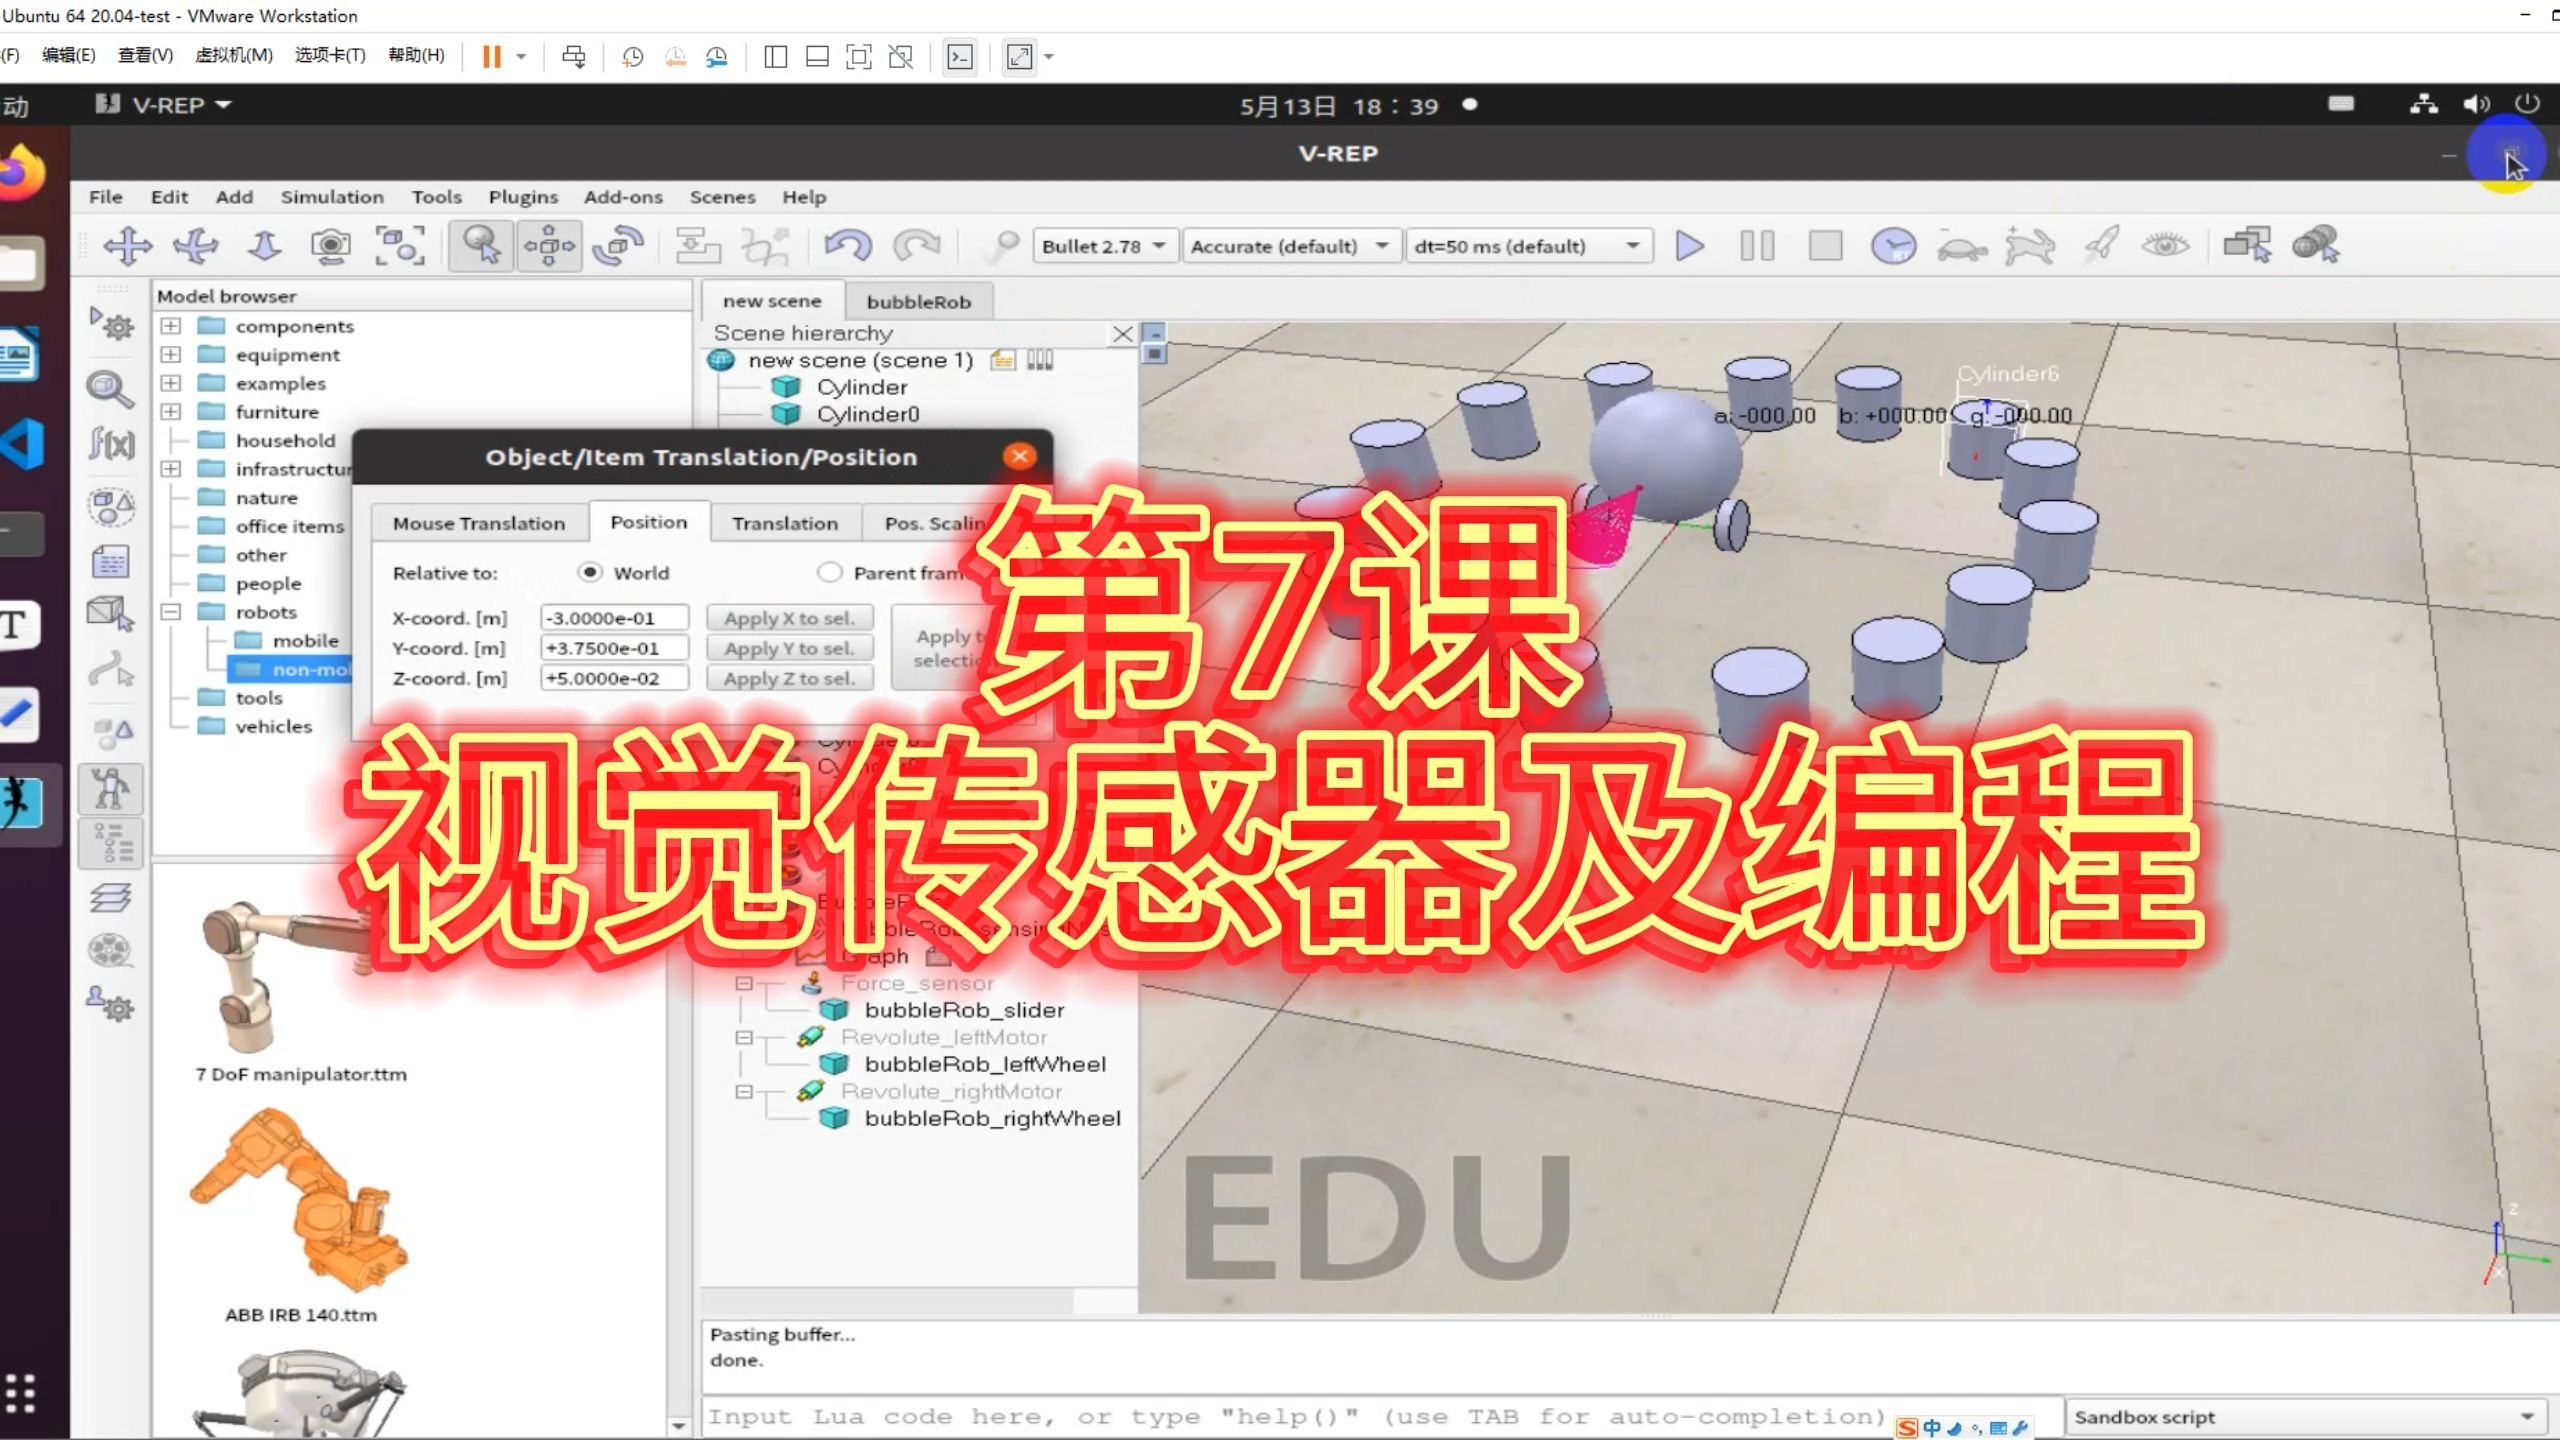The width and height of the screenshot is (2560, 1440).
Task: Speed up simulation with rabbit icon
Action: pyautogui.click(x=2029, y=245)
